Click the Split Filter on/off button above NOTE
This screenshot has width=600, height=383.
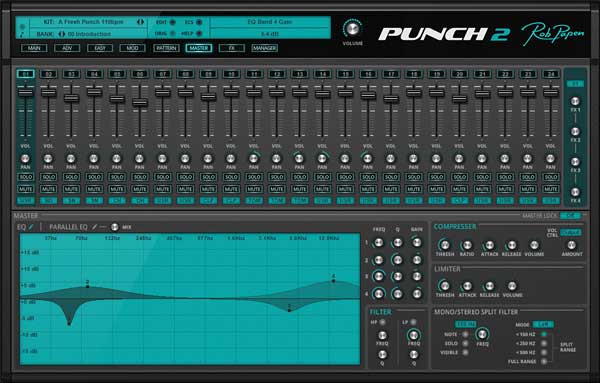click(x=466, y=324)
